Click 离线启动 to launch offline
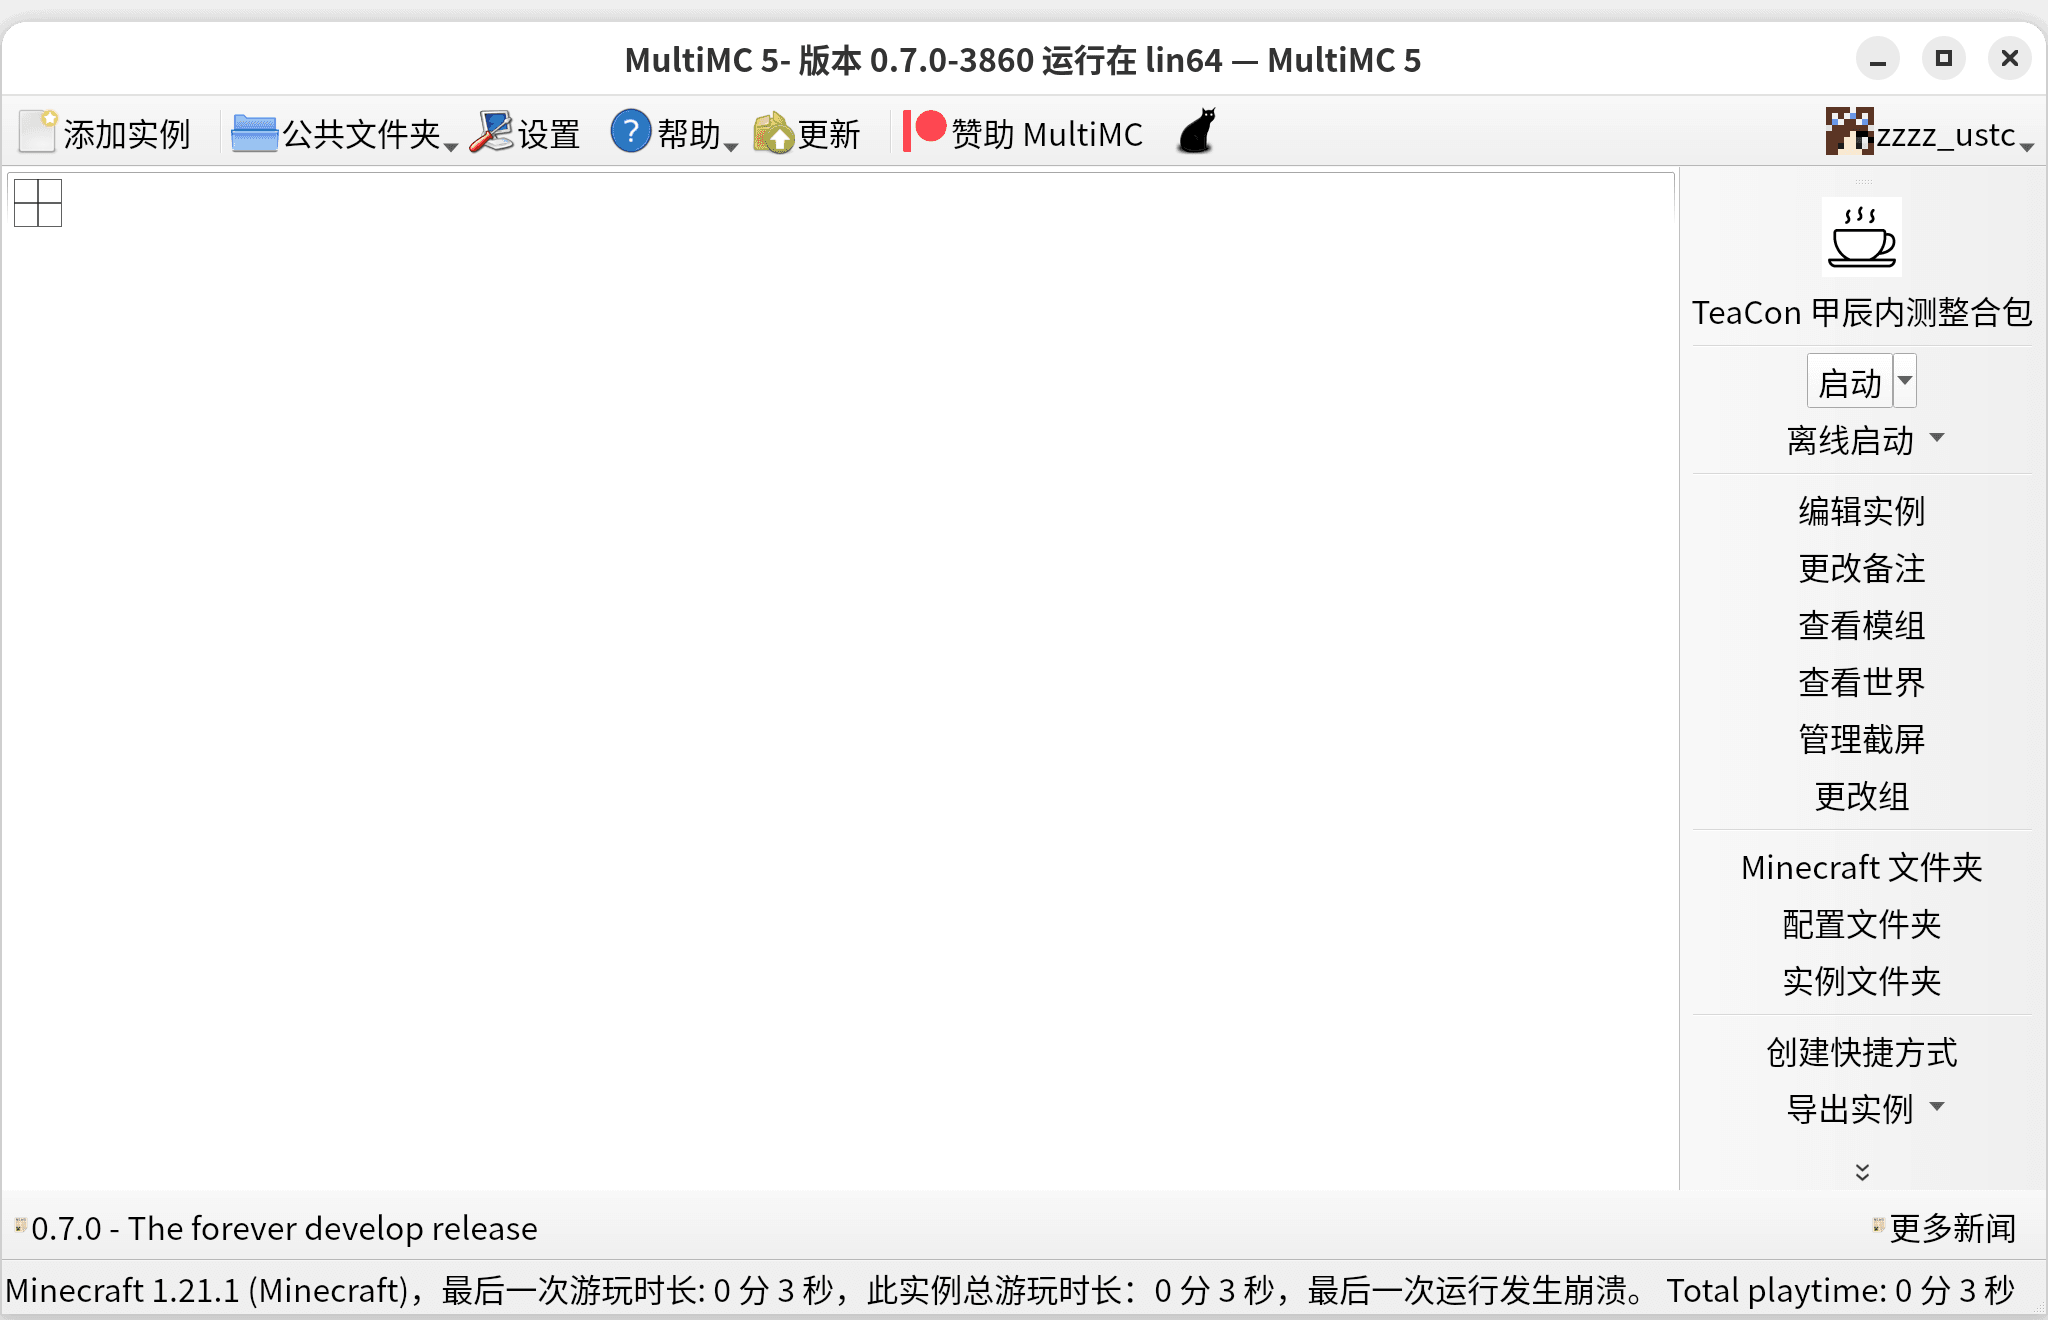2048x1320 pixels. (1850, 440)
